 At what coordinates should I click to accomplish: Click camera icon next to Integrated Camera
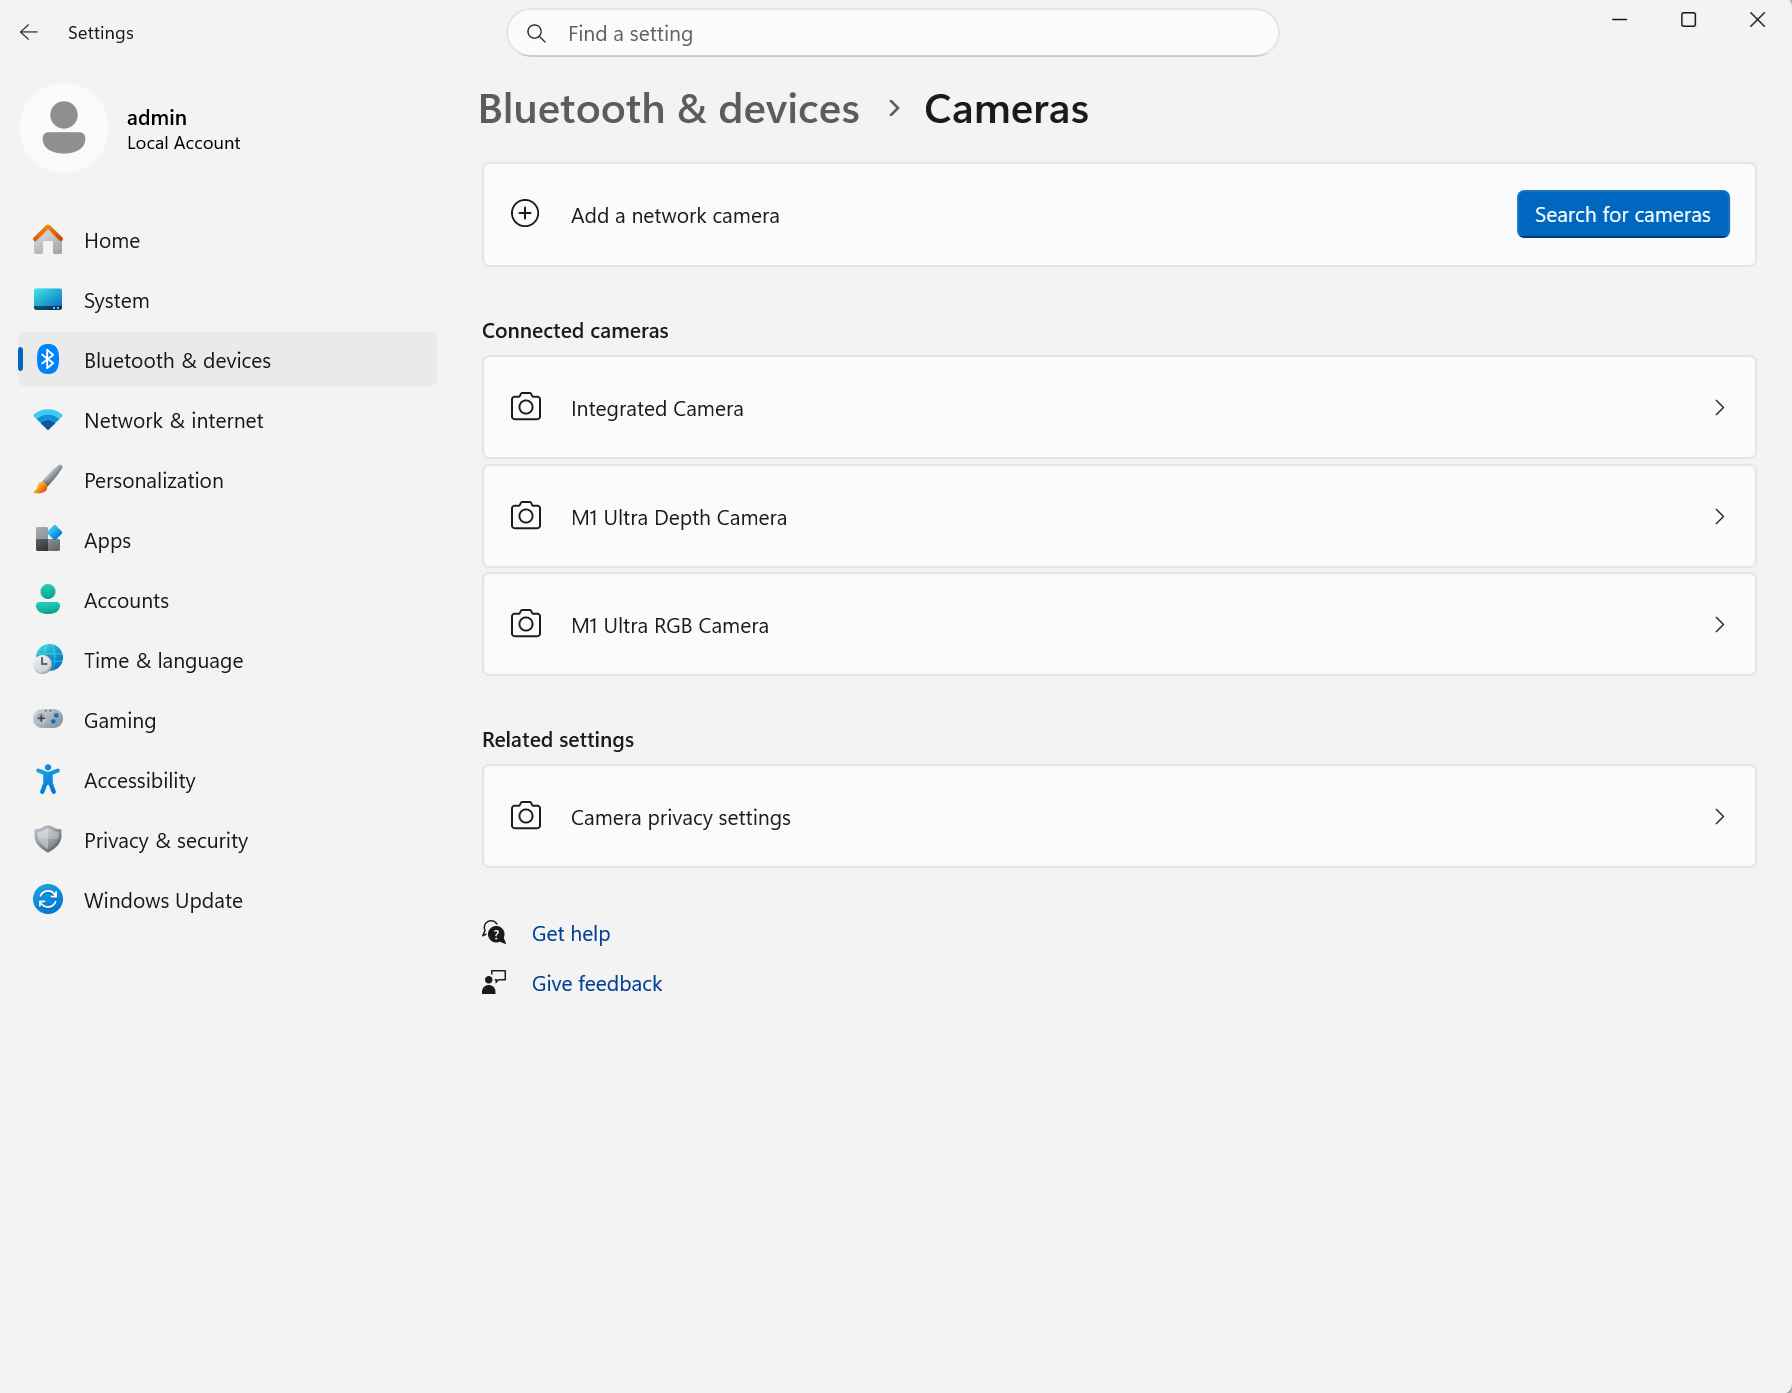click(x=526, y=407)
